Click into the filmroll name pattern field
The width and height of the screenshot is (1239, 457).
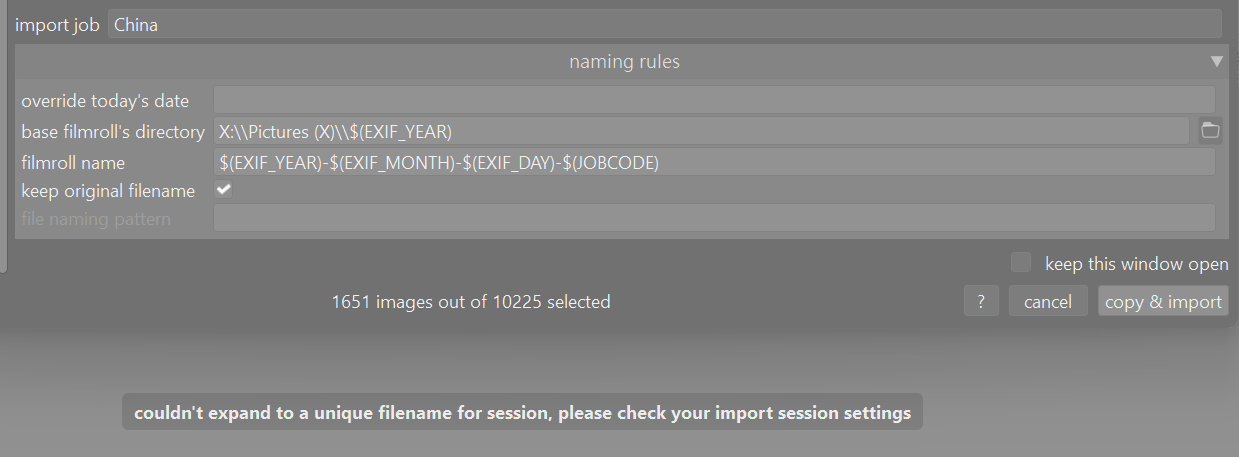[x=714, y=162]
